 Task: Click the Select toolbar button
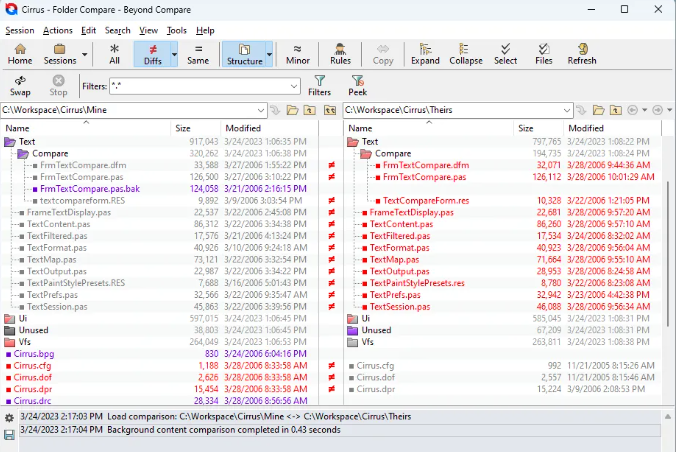point(505,54)
